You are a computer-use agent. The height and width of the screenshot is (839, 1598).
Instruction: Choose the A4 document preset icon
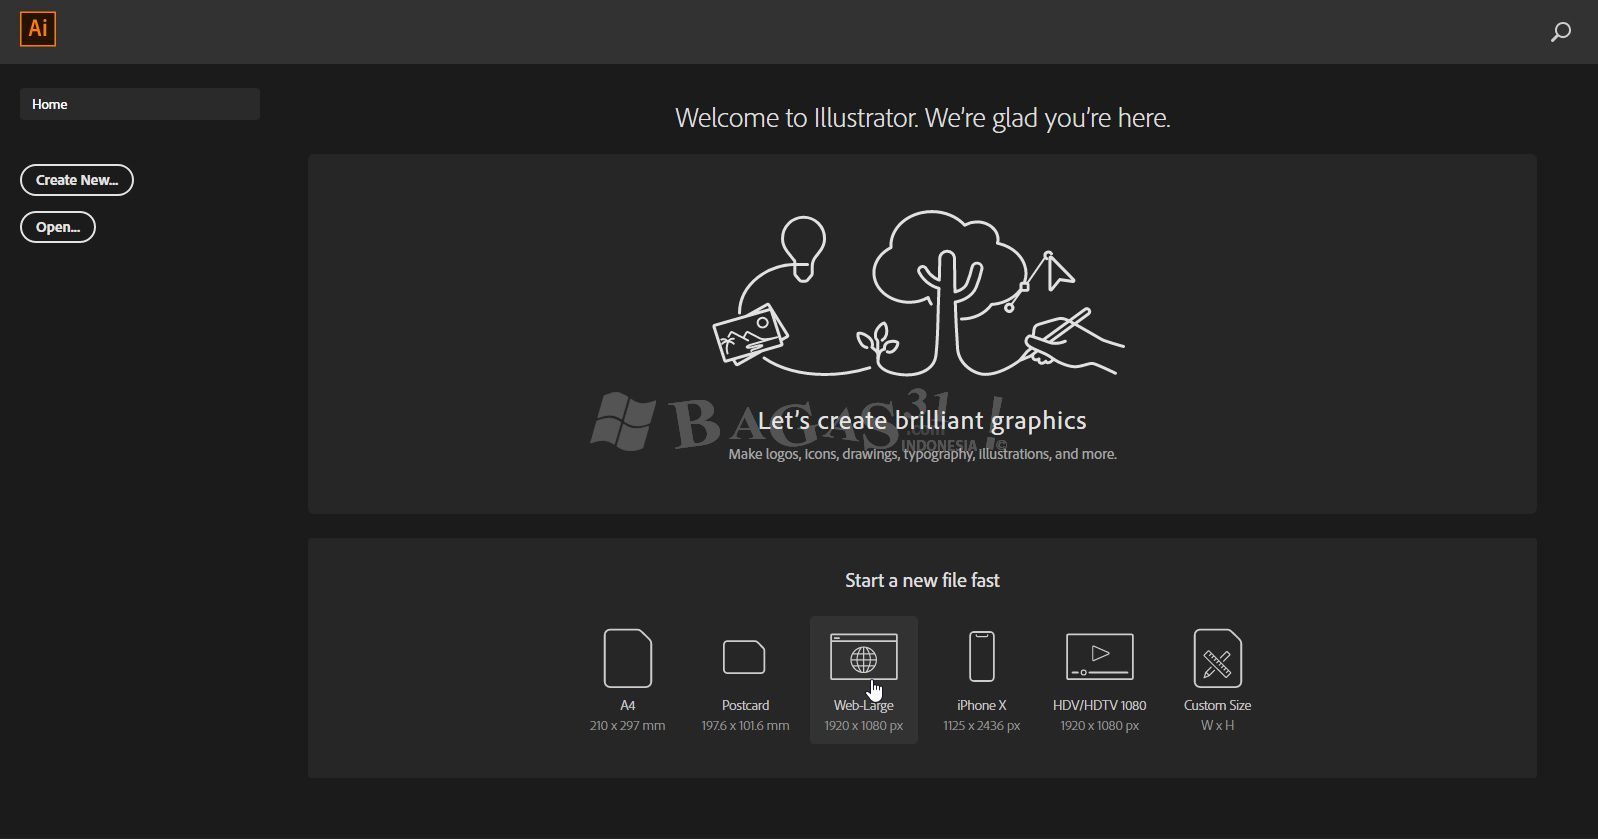628,658
